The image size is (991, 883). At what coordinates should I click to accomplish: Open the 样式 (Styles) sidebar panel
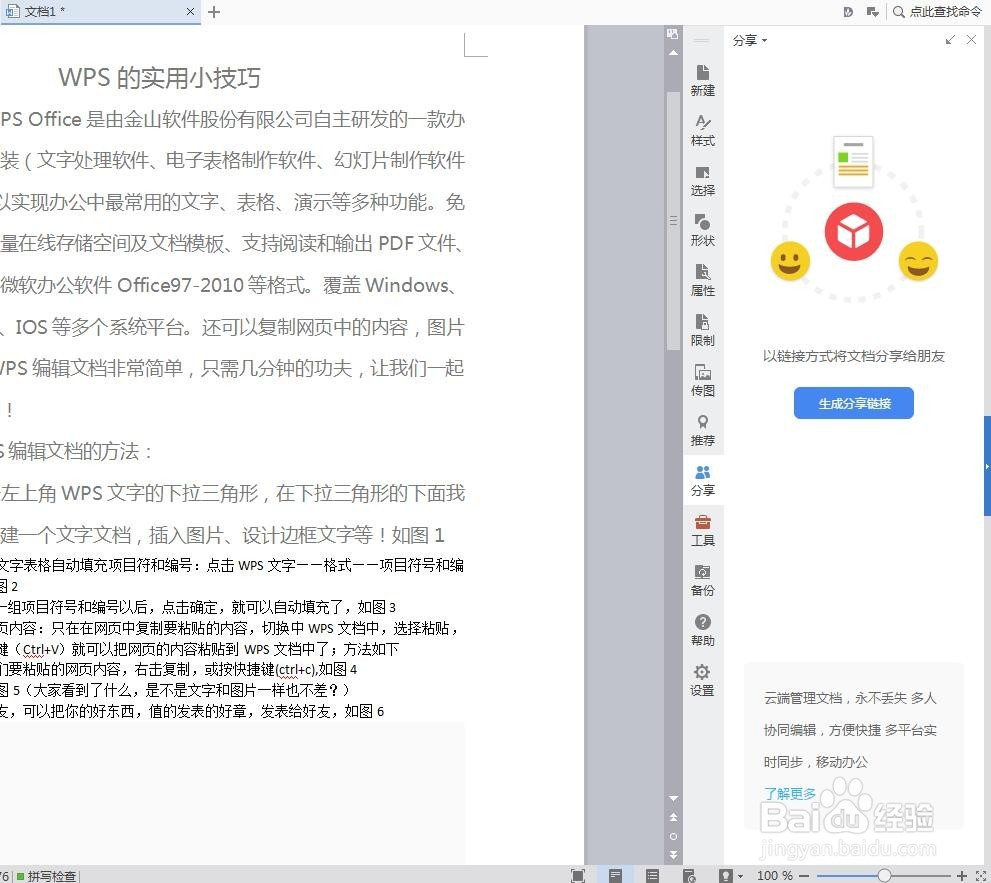pos(702,130)
